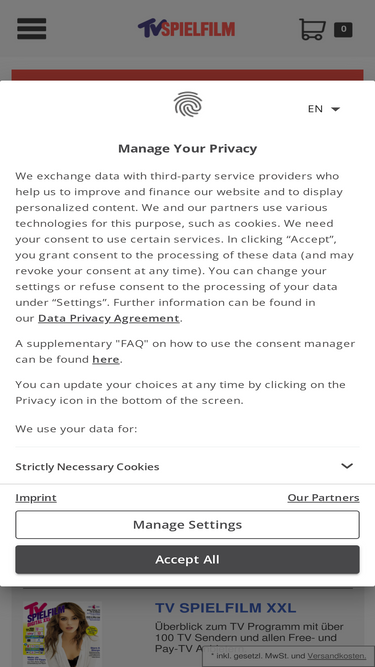Follow the FAQ "here" link

[x=105, y=359]
